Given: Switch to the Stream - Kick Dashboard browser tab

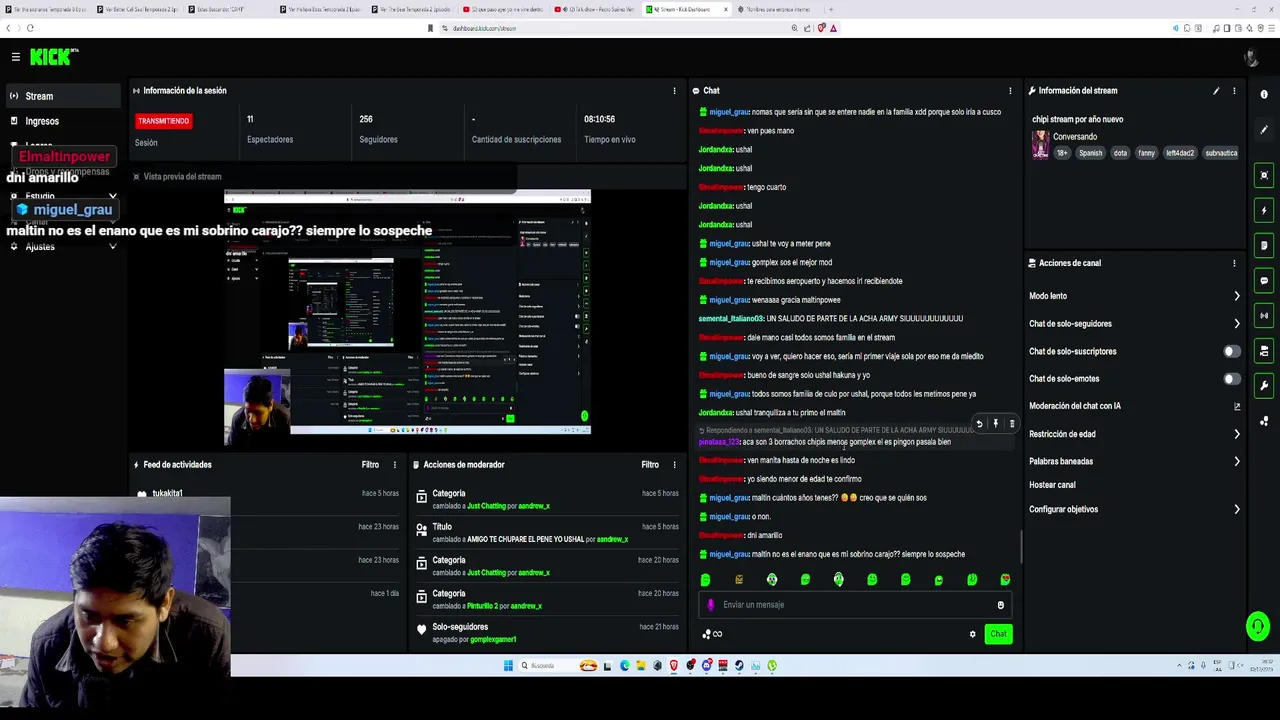Looking at the screenshot, I should pyautogui.click(x=685, y=9).
